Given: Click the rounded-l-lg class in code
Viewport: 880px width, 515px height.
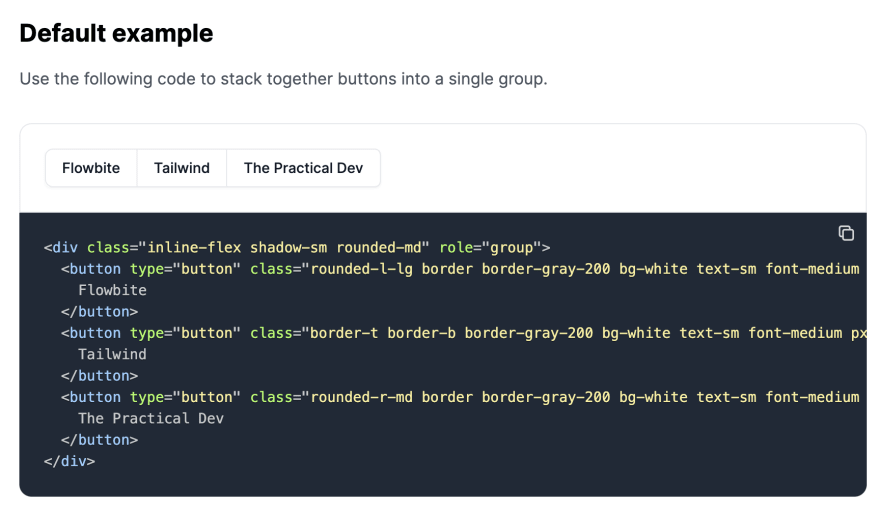Looking at the screenshot, I should point(361,269).
